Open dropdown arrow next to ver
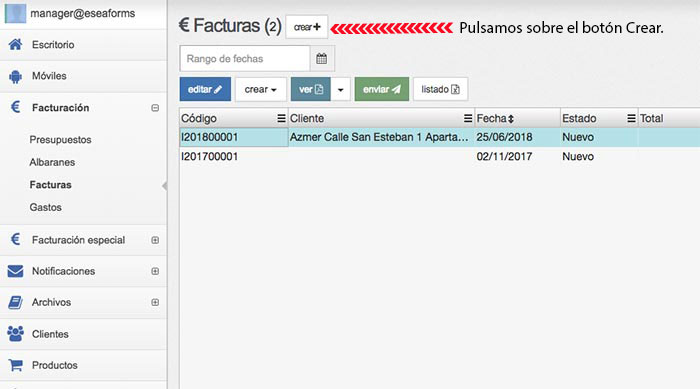The image size is (700, 389). pos(341,89)
